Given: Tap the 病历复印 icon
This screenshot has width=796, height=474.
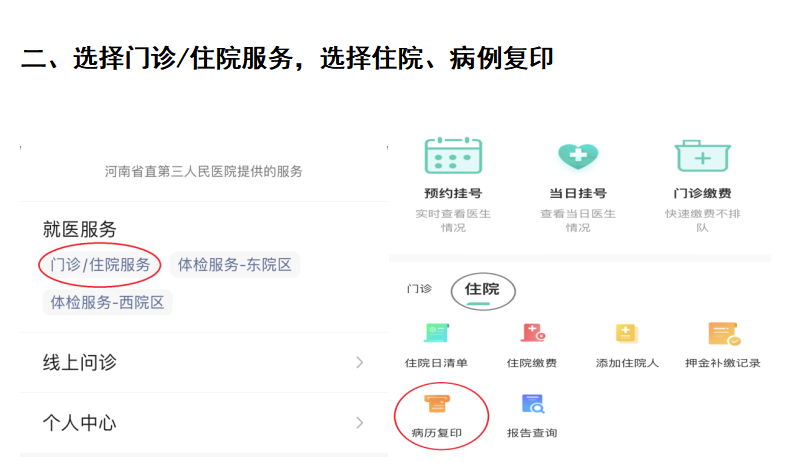Looking at the screenshot, I should 437,405.
